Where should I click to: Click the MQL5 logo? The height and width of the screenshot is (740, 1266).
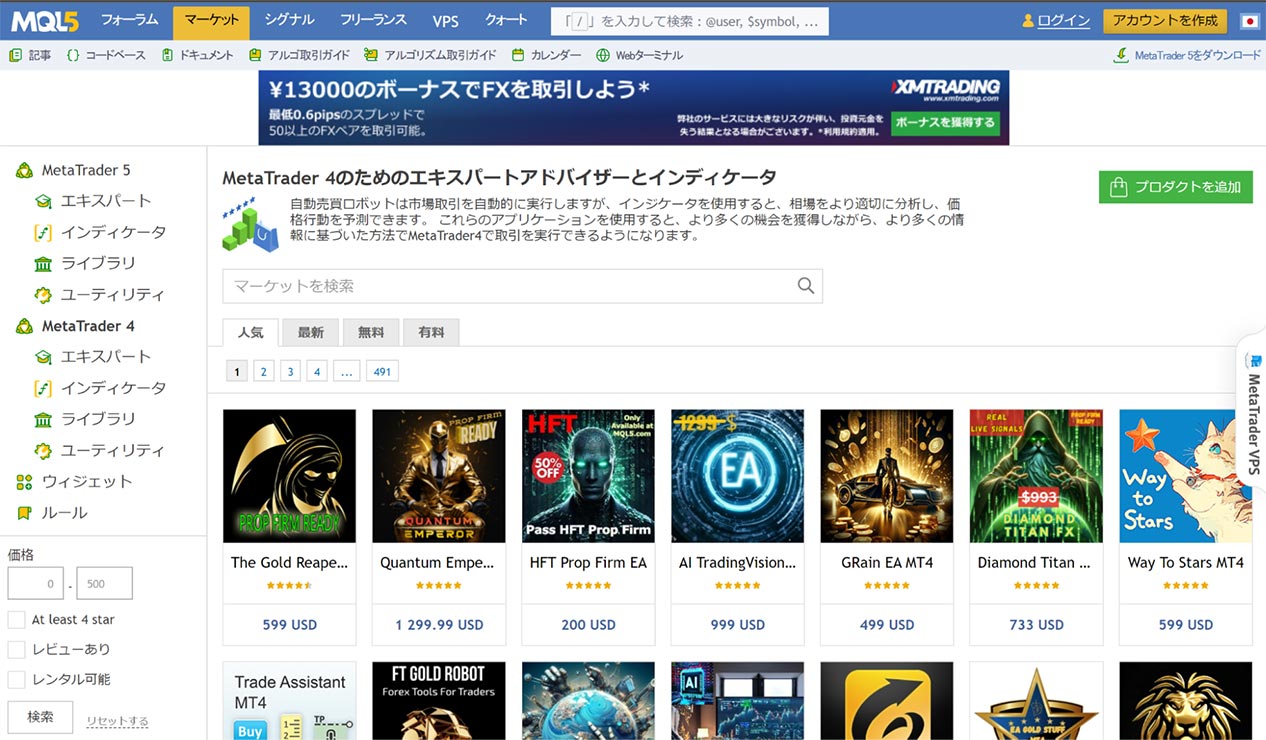[47, 20]
